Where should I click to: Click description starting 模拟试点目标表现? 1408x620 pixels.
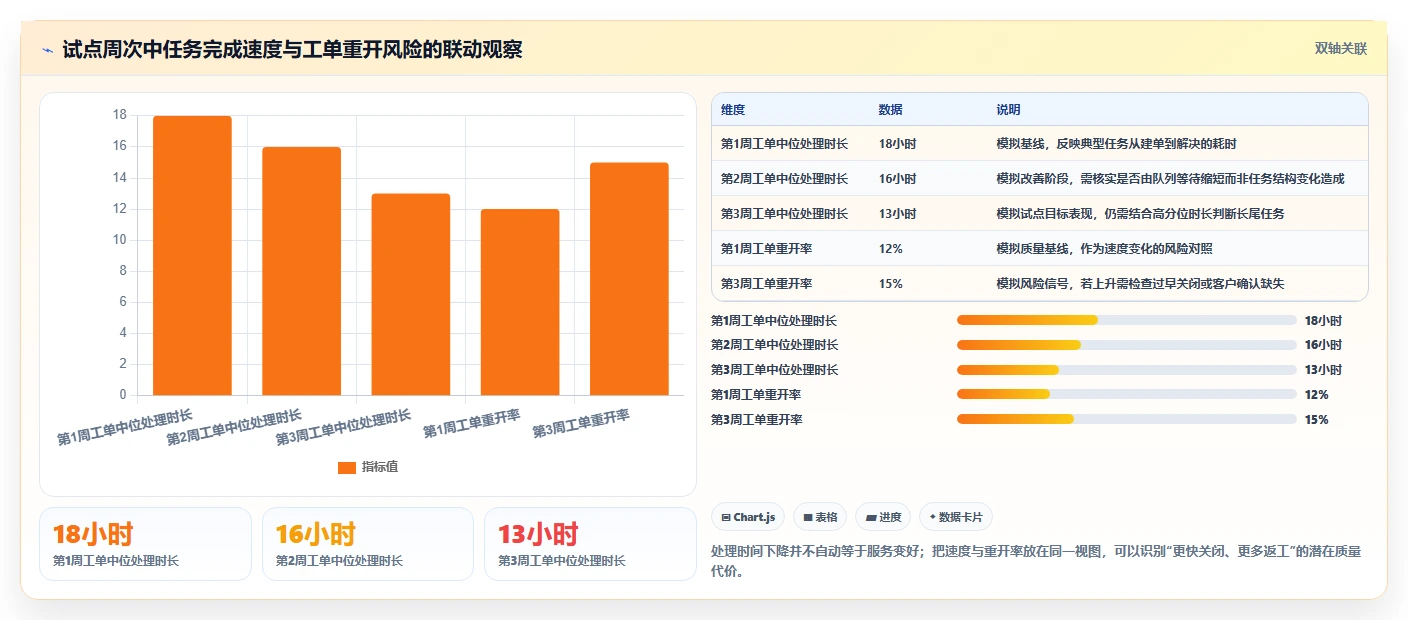click(x=1140, y=214)
